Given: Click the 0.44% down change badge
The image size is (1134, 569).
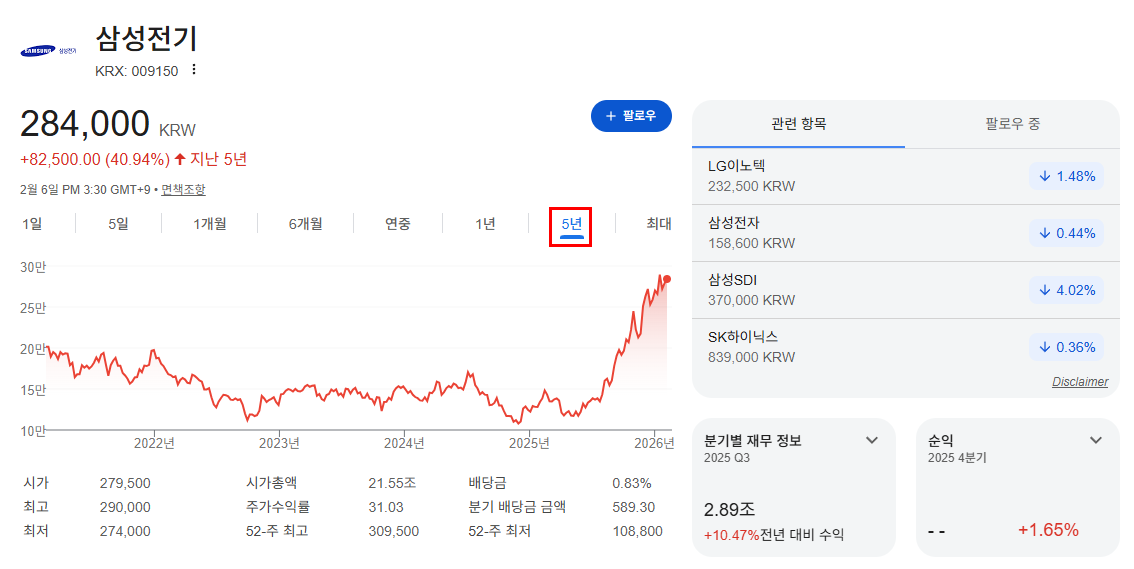Looking at the screenshot, I should tap(1067, 234).
